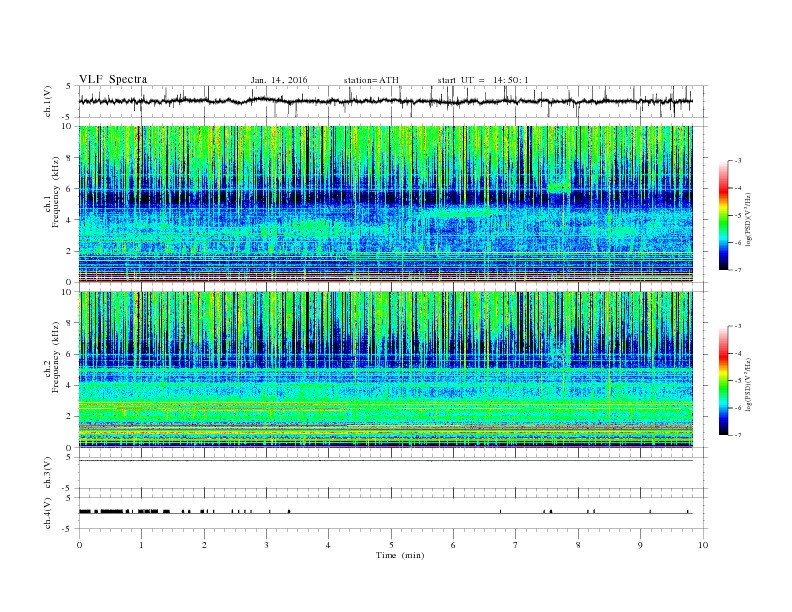Click time axis tick label "9"
The height and width of the screenshot is (612, 792).
(640, 545)
